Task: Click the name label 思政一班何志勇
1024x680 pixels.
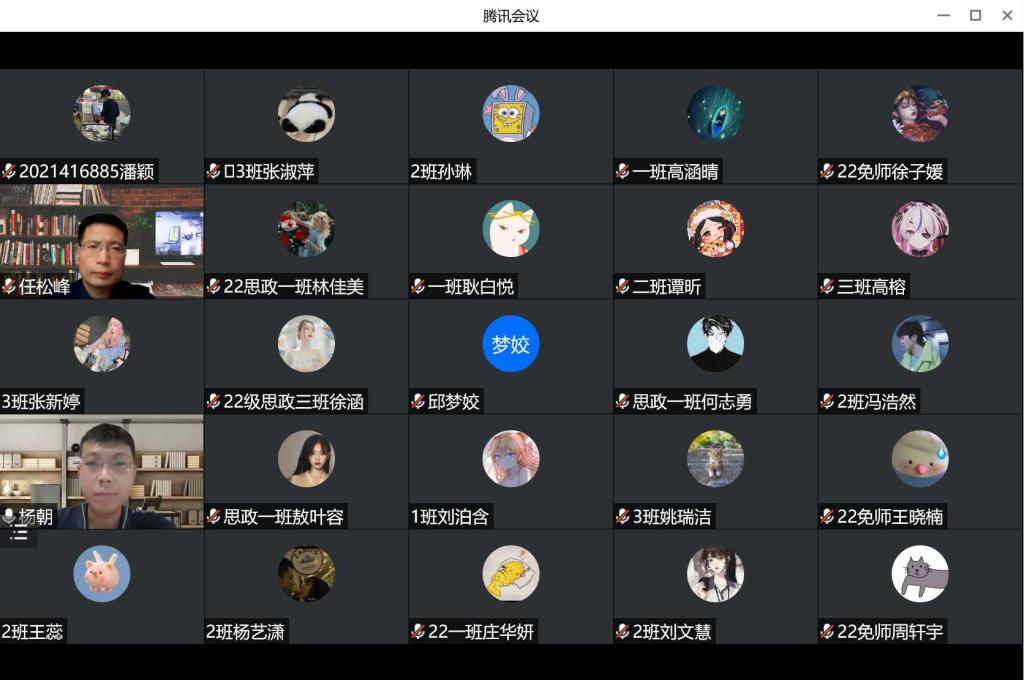Action: click(x=692, y=401)
